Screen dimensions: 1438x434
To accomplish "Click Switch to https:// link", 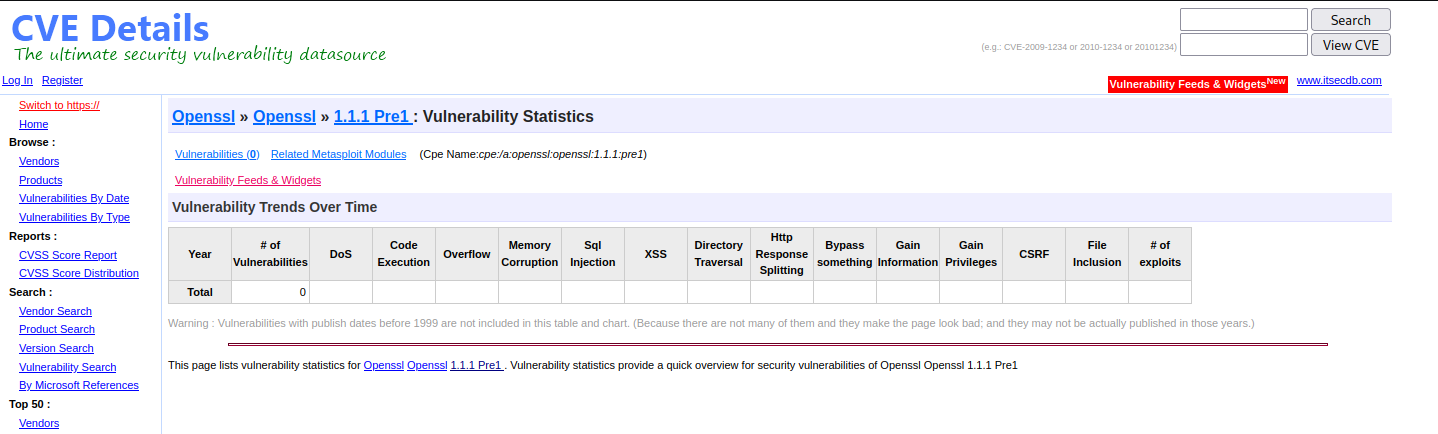I will point(59,105).
